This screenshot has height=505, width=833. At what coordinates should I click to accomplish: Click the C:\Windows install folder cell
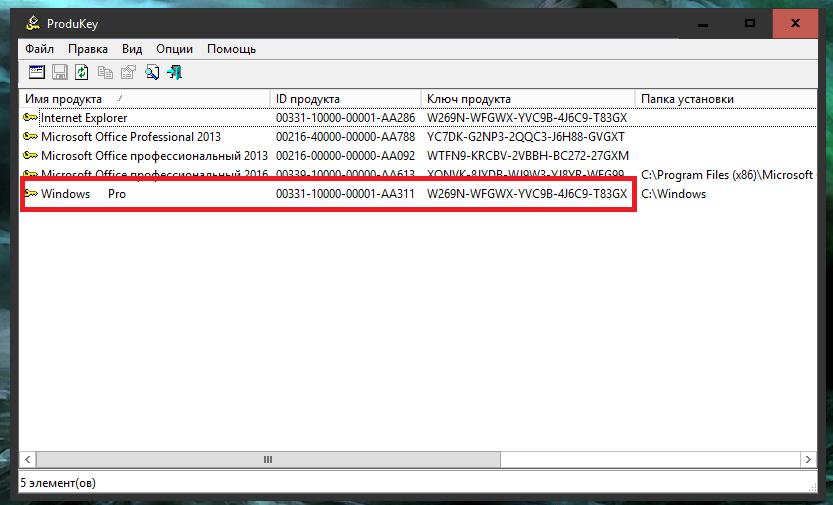coord(674,194)
